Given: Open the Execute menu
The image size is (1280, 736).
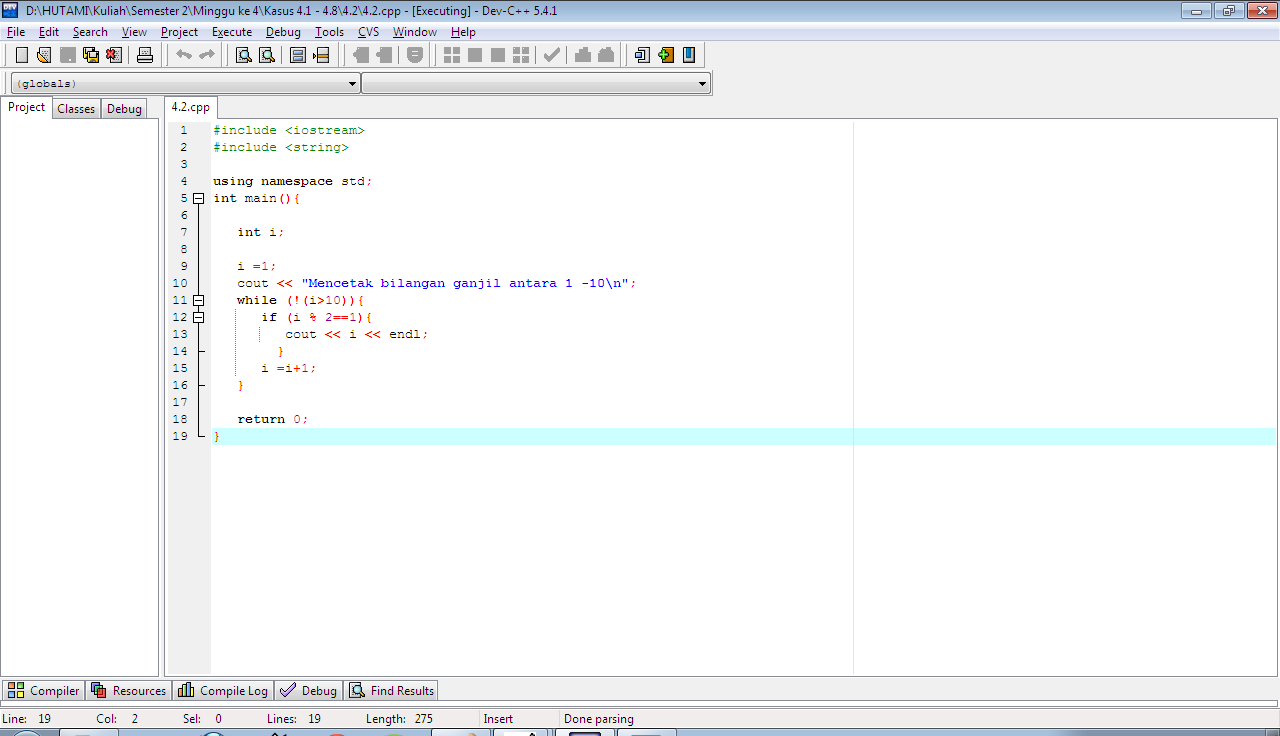Looking at the screenshot, I should click(x=232, y=32).
